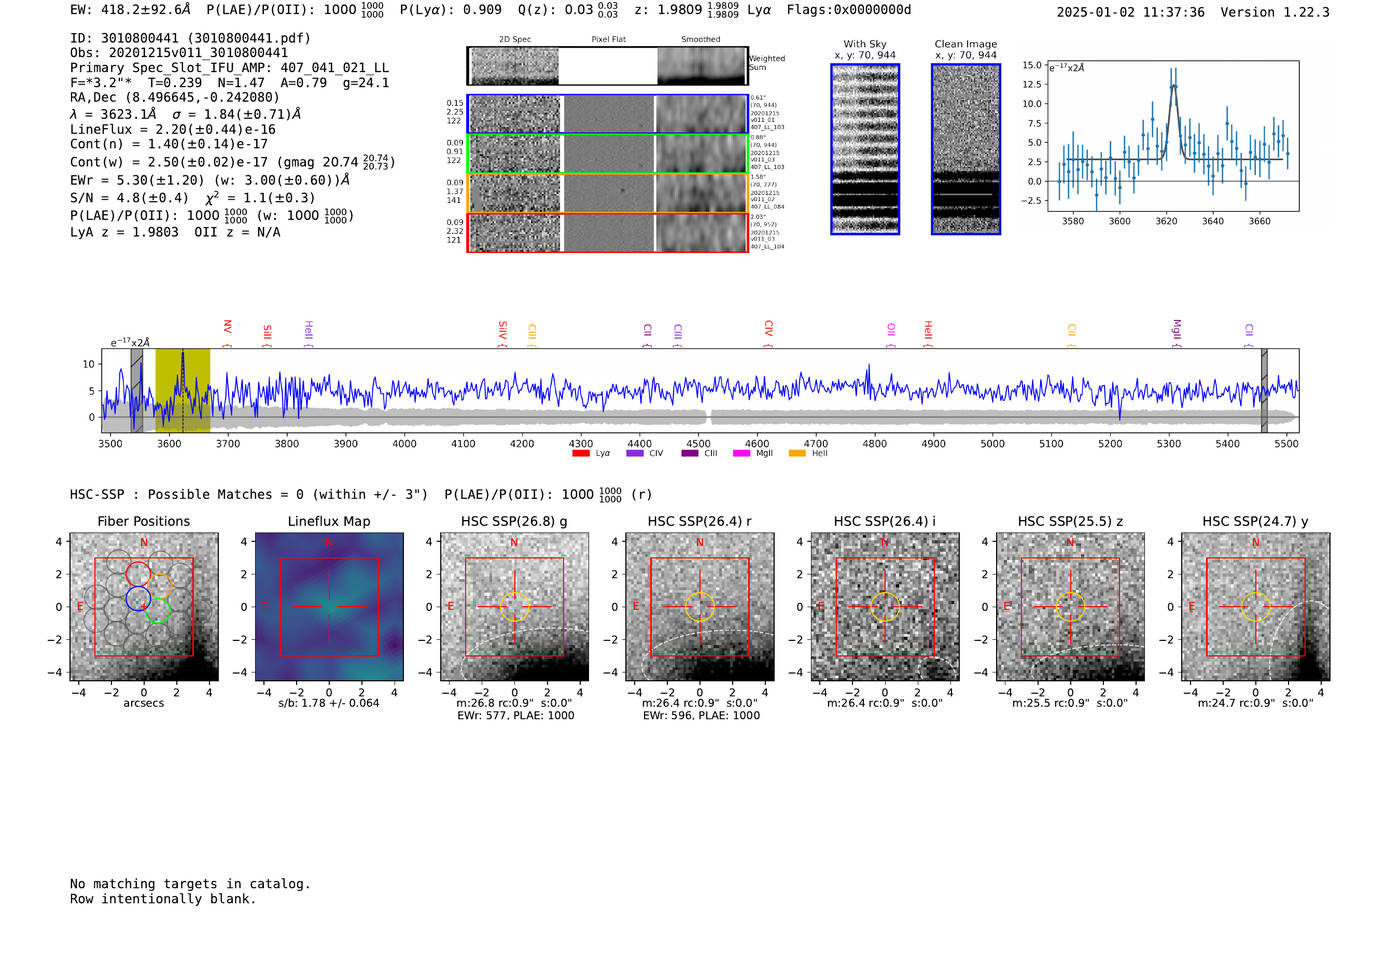
Task: Select the CIII legend swatch
Action: coord(690,454)
